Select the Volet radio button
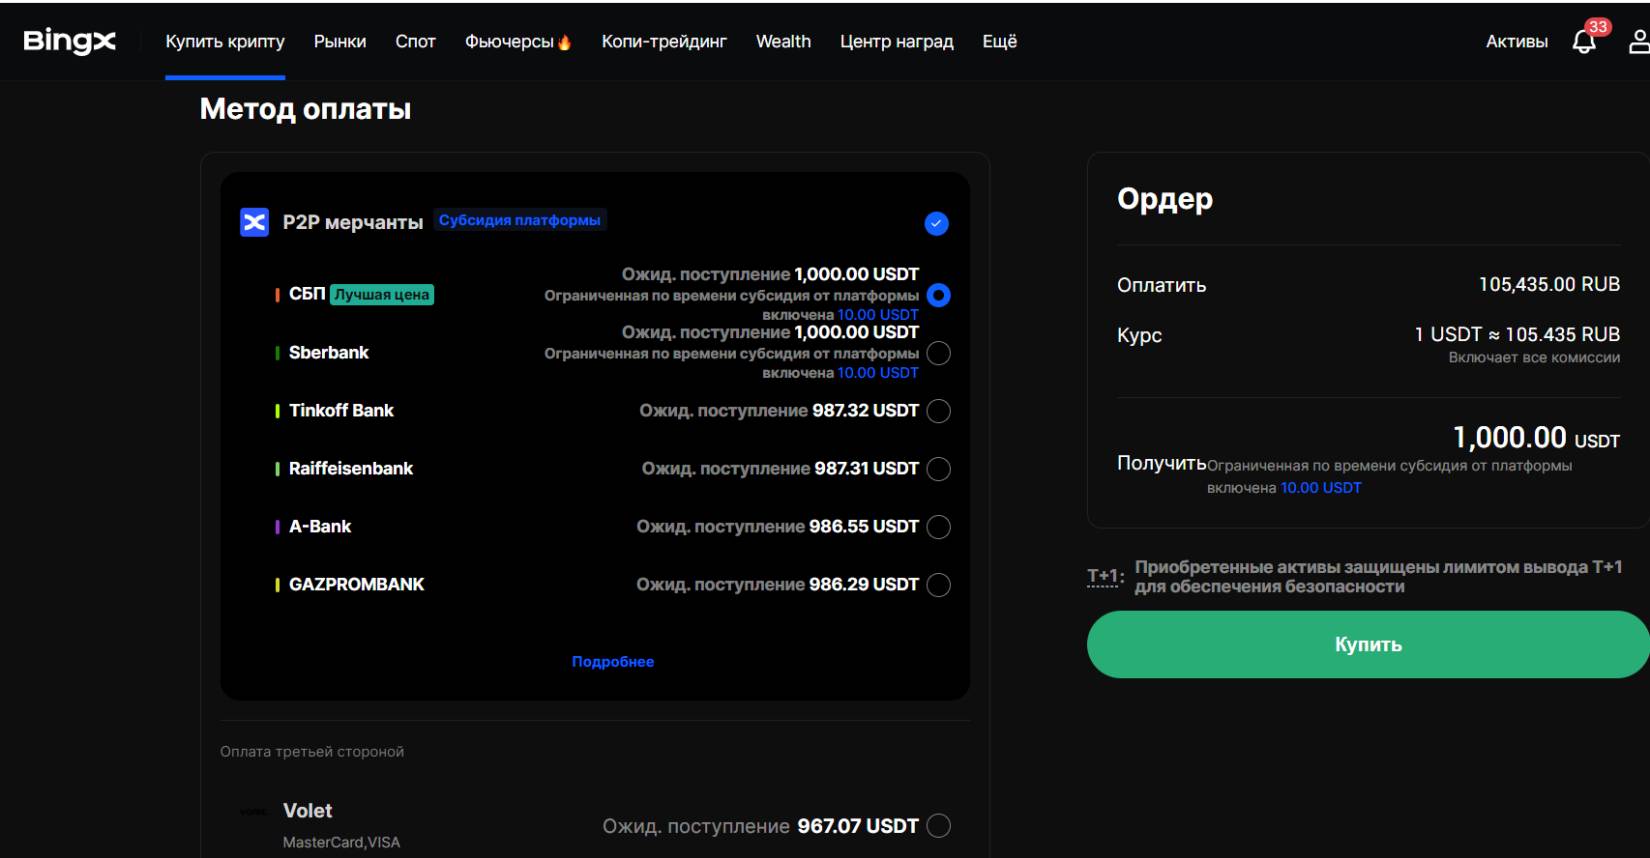 (938, 826)
